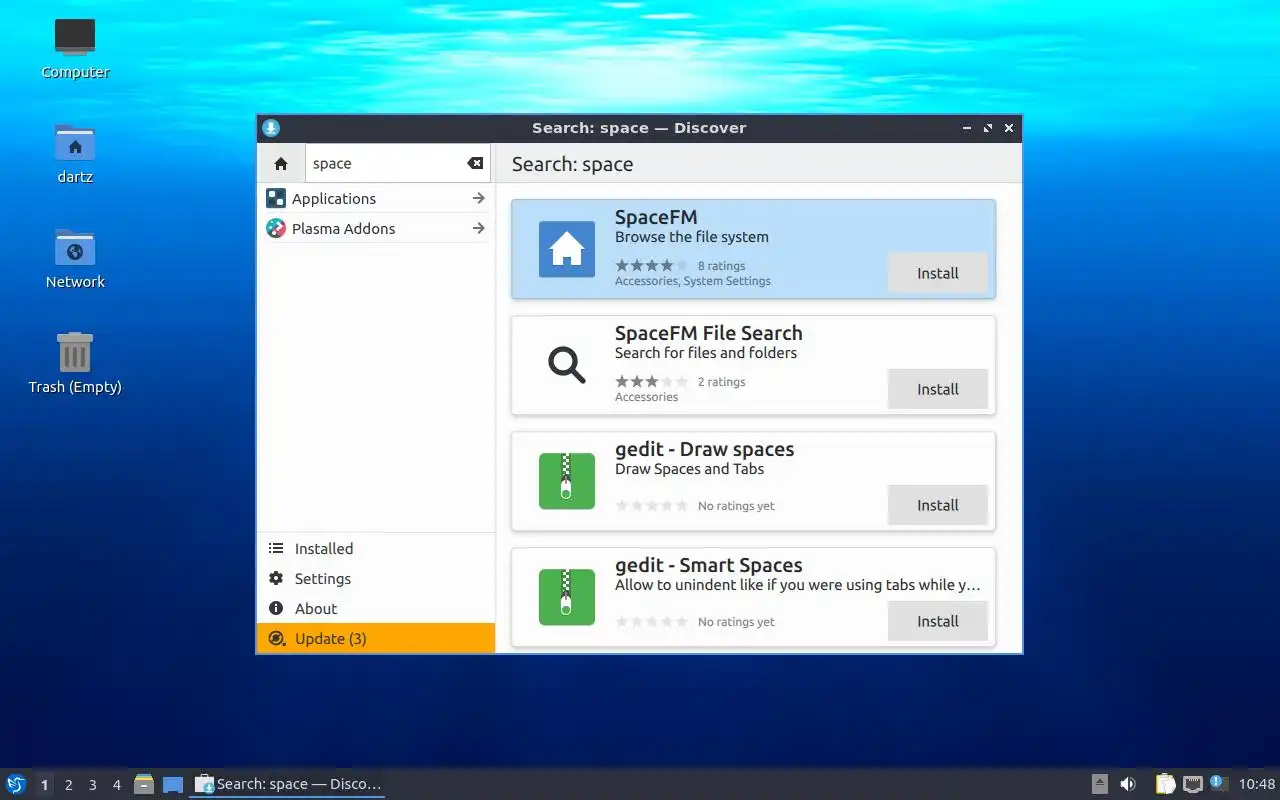Click the "SpaceFM File Search" title

(709, 333)
